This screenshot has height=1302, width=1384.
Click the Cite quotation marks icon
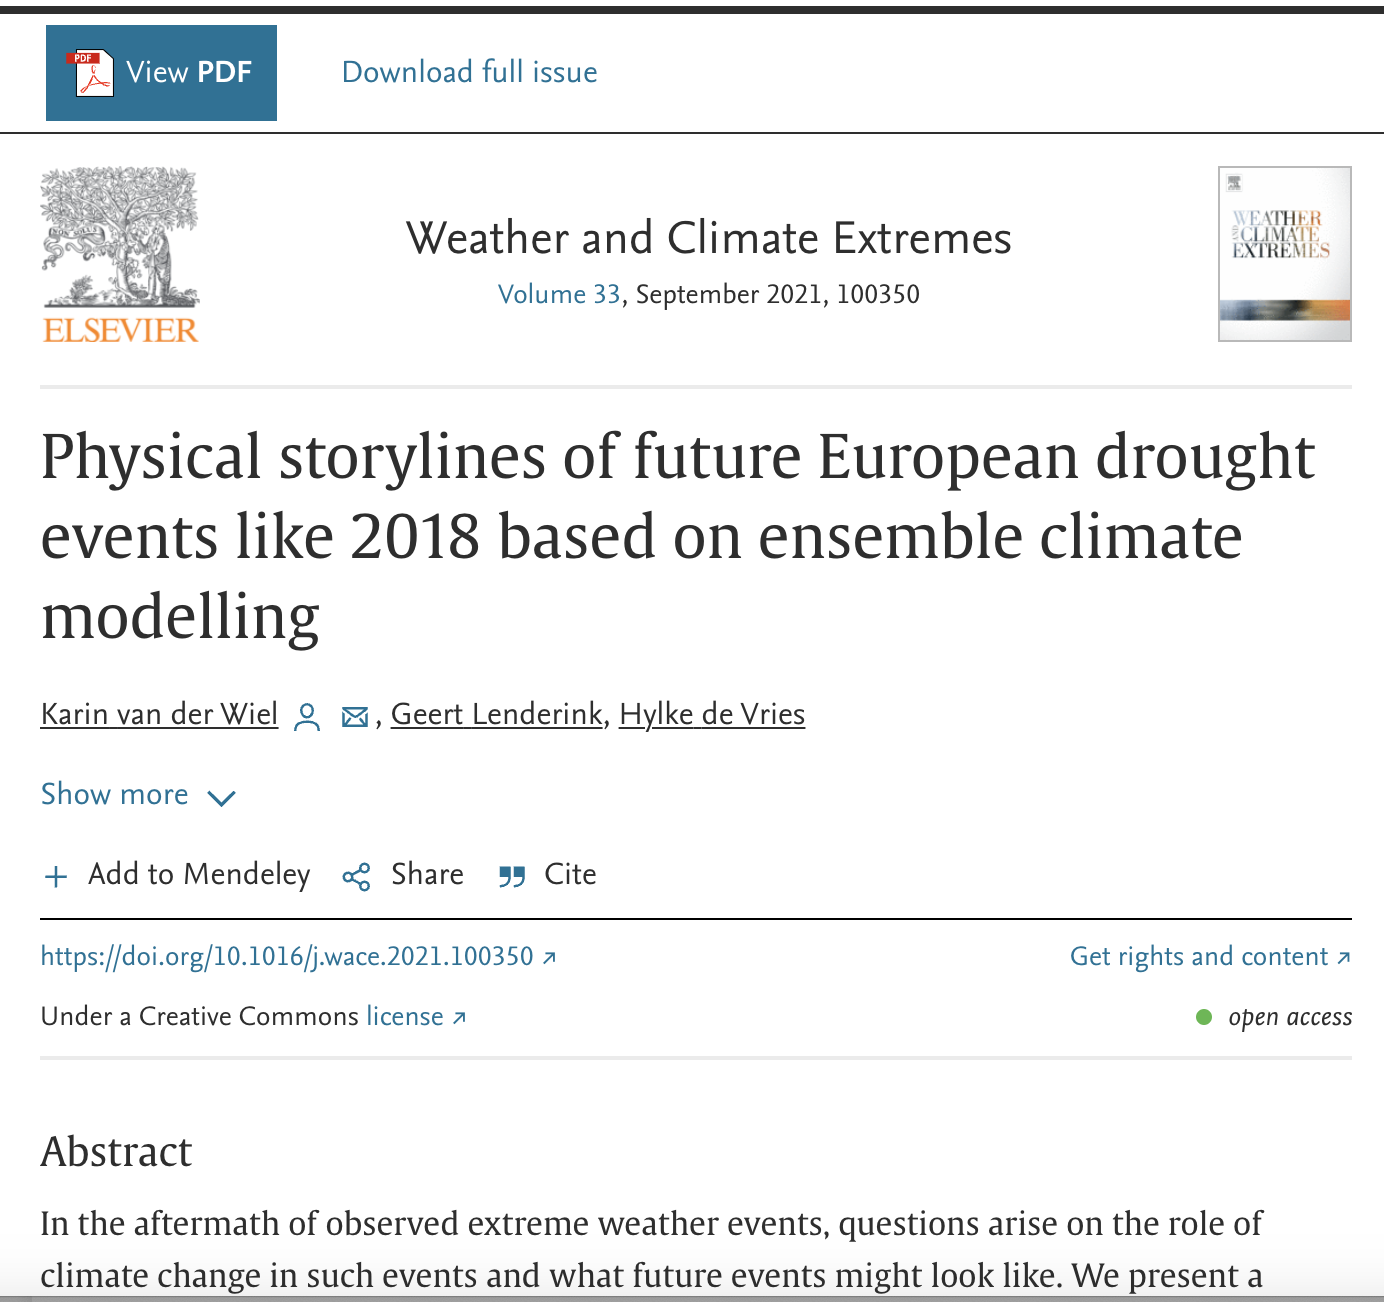pos(512,877)
